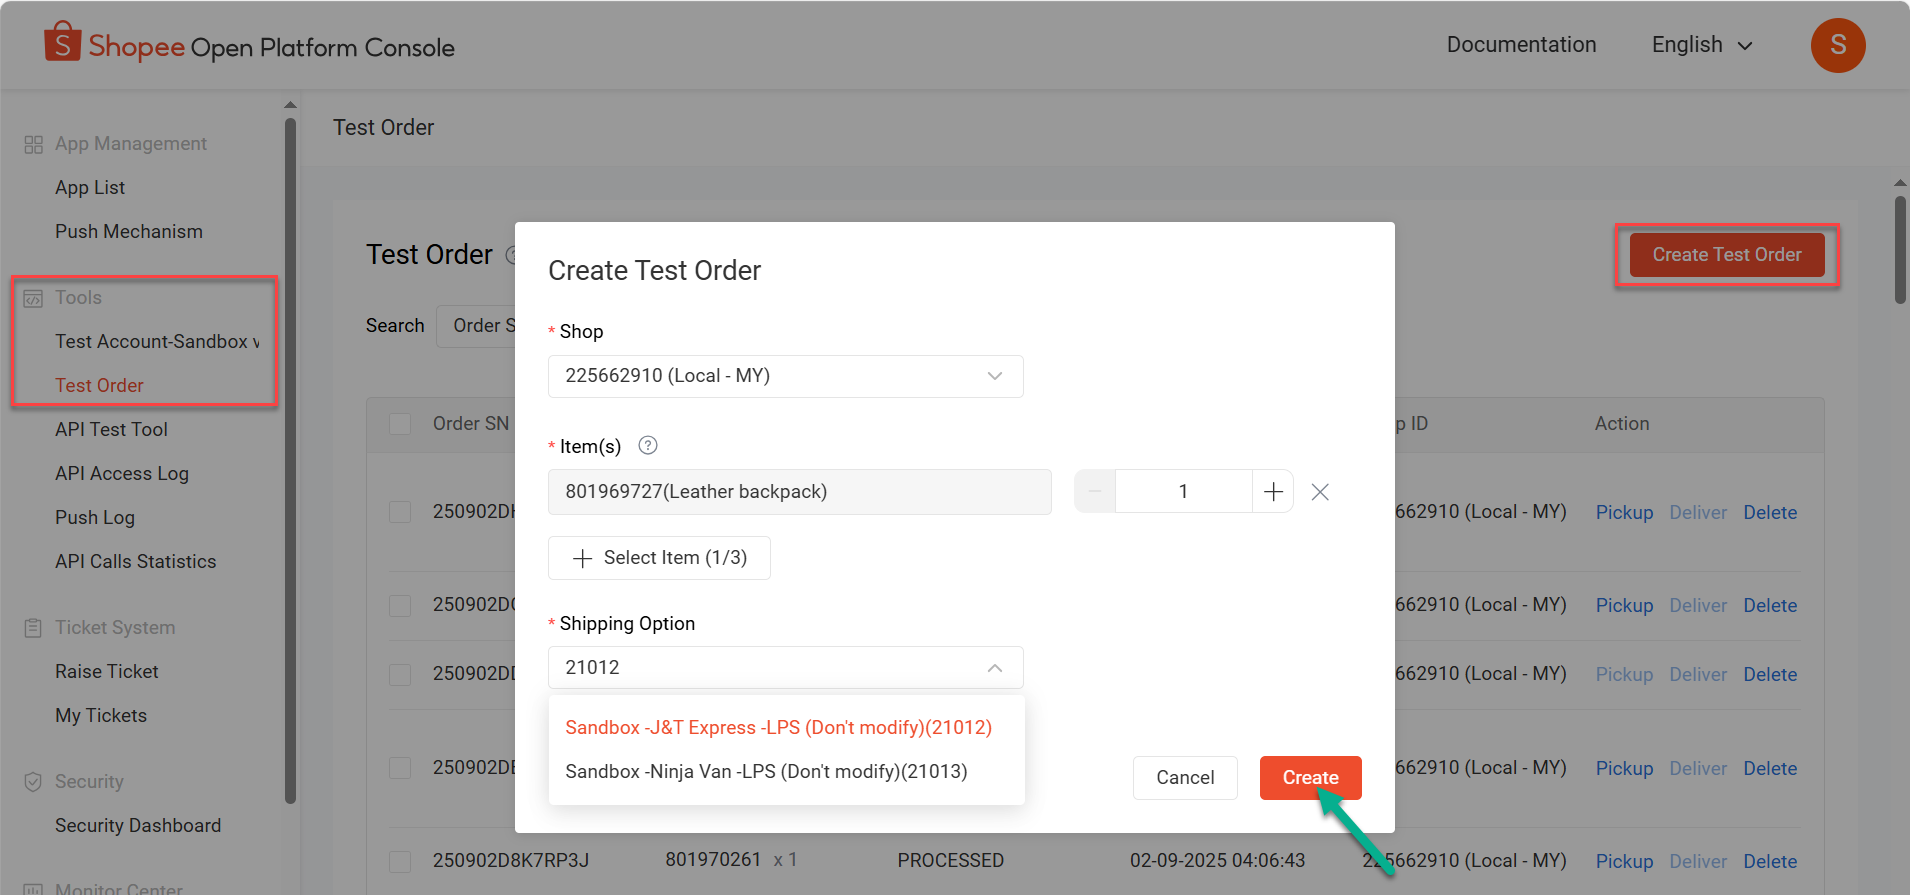Click the Tools section icon in sidebar

pyautogui.click(x=33, y=298)
